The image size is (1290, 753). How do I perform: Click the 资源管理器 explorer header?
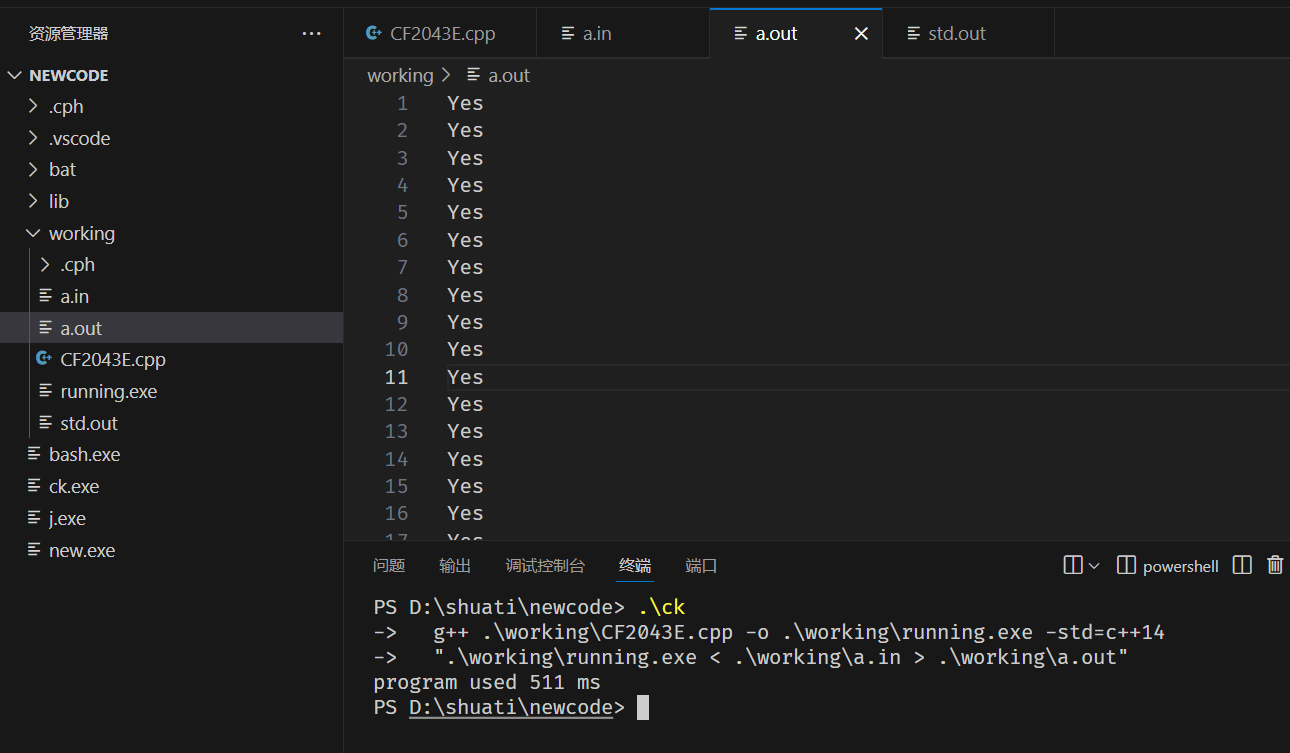point(68,34)
